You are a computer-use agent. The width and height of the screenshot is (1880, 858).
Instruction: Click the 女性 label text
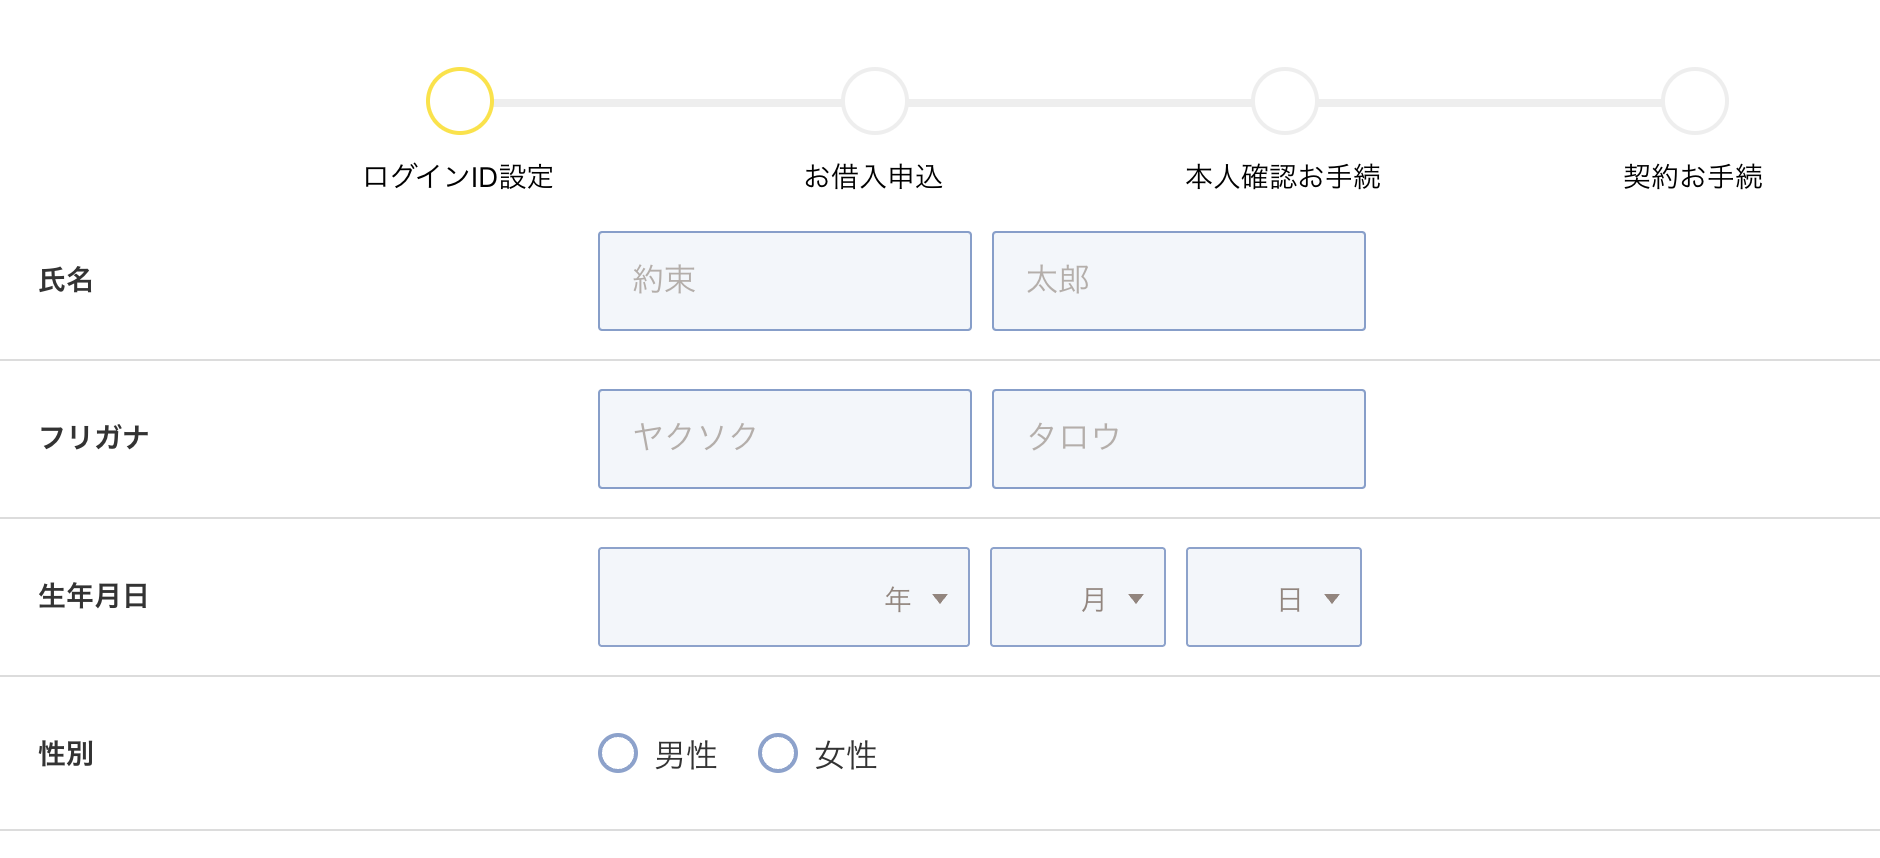(846, 755)
